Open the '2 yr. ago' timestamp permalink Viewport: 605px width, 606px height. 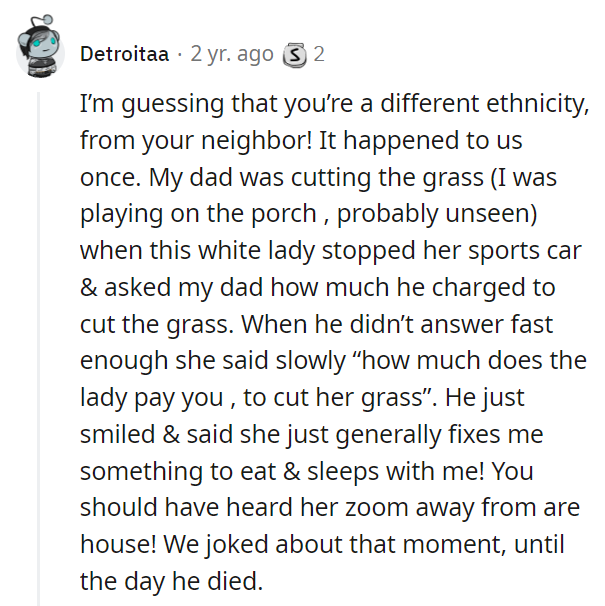(232, 54)
